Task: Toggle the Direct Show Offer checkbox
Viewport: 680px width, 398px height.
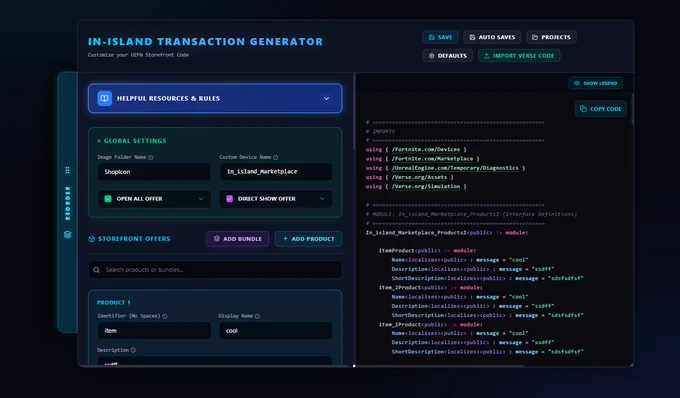Action: [229, 199]
